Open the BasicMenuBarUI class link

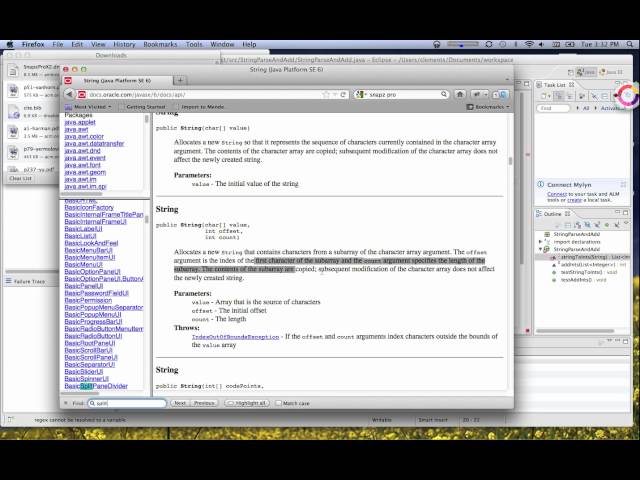pos(88,250)
